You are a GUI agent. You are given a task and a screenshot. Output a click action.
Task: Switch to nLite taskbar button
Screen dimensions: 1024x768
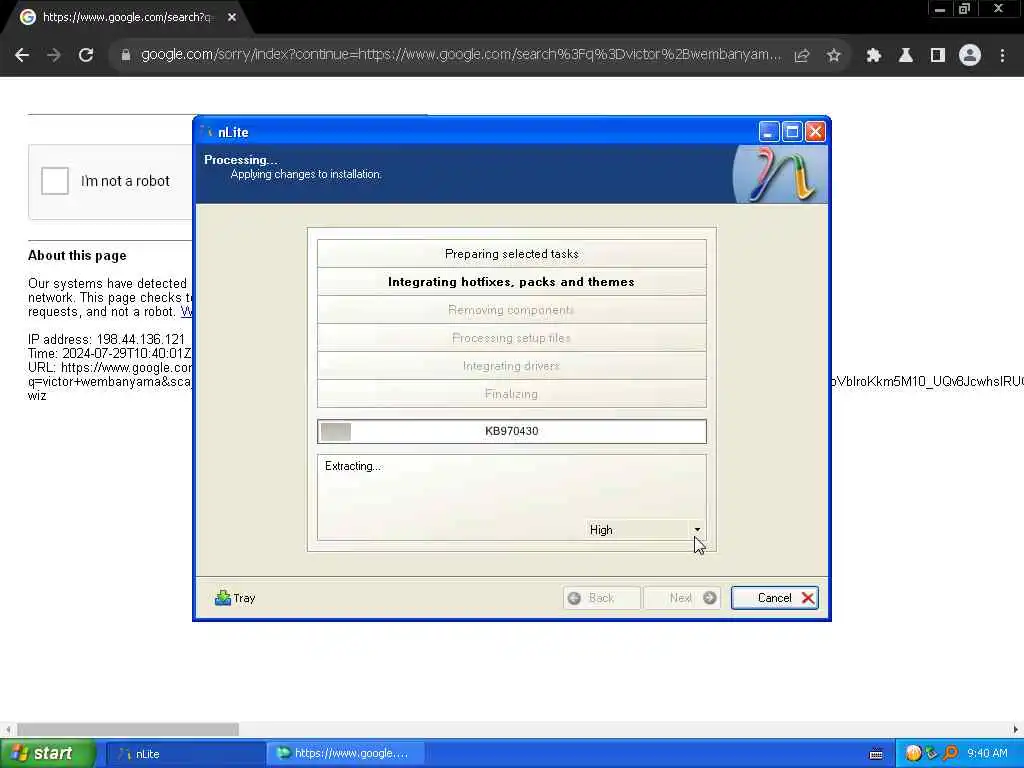(185, 754)
